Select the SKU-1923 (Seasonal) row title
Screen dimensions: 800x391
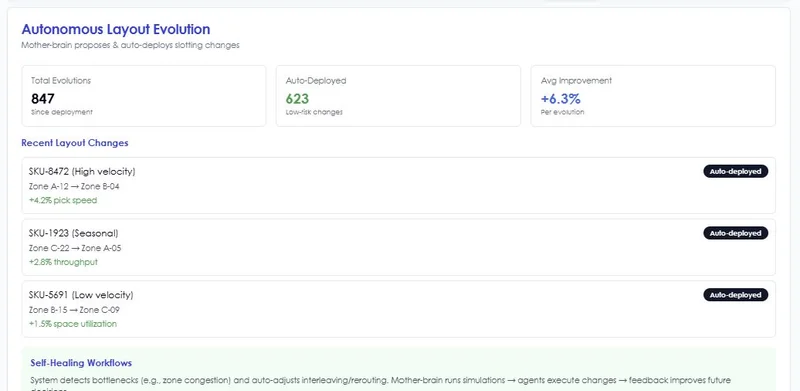point(73,233)
